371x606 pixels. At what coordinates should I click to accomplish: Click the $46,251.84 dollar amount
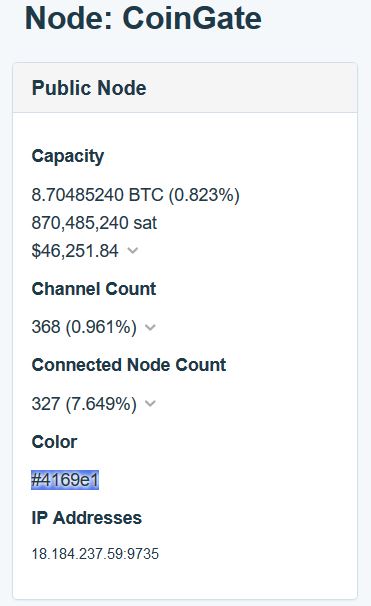coord(75,251)
